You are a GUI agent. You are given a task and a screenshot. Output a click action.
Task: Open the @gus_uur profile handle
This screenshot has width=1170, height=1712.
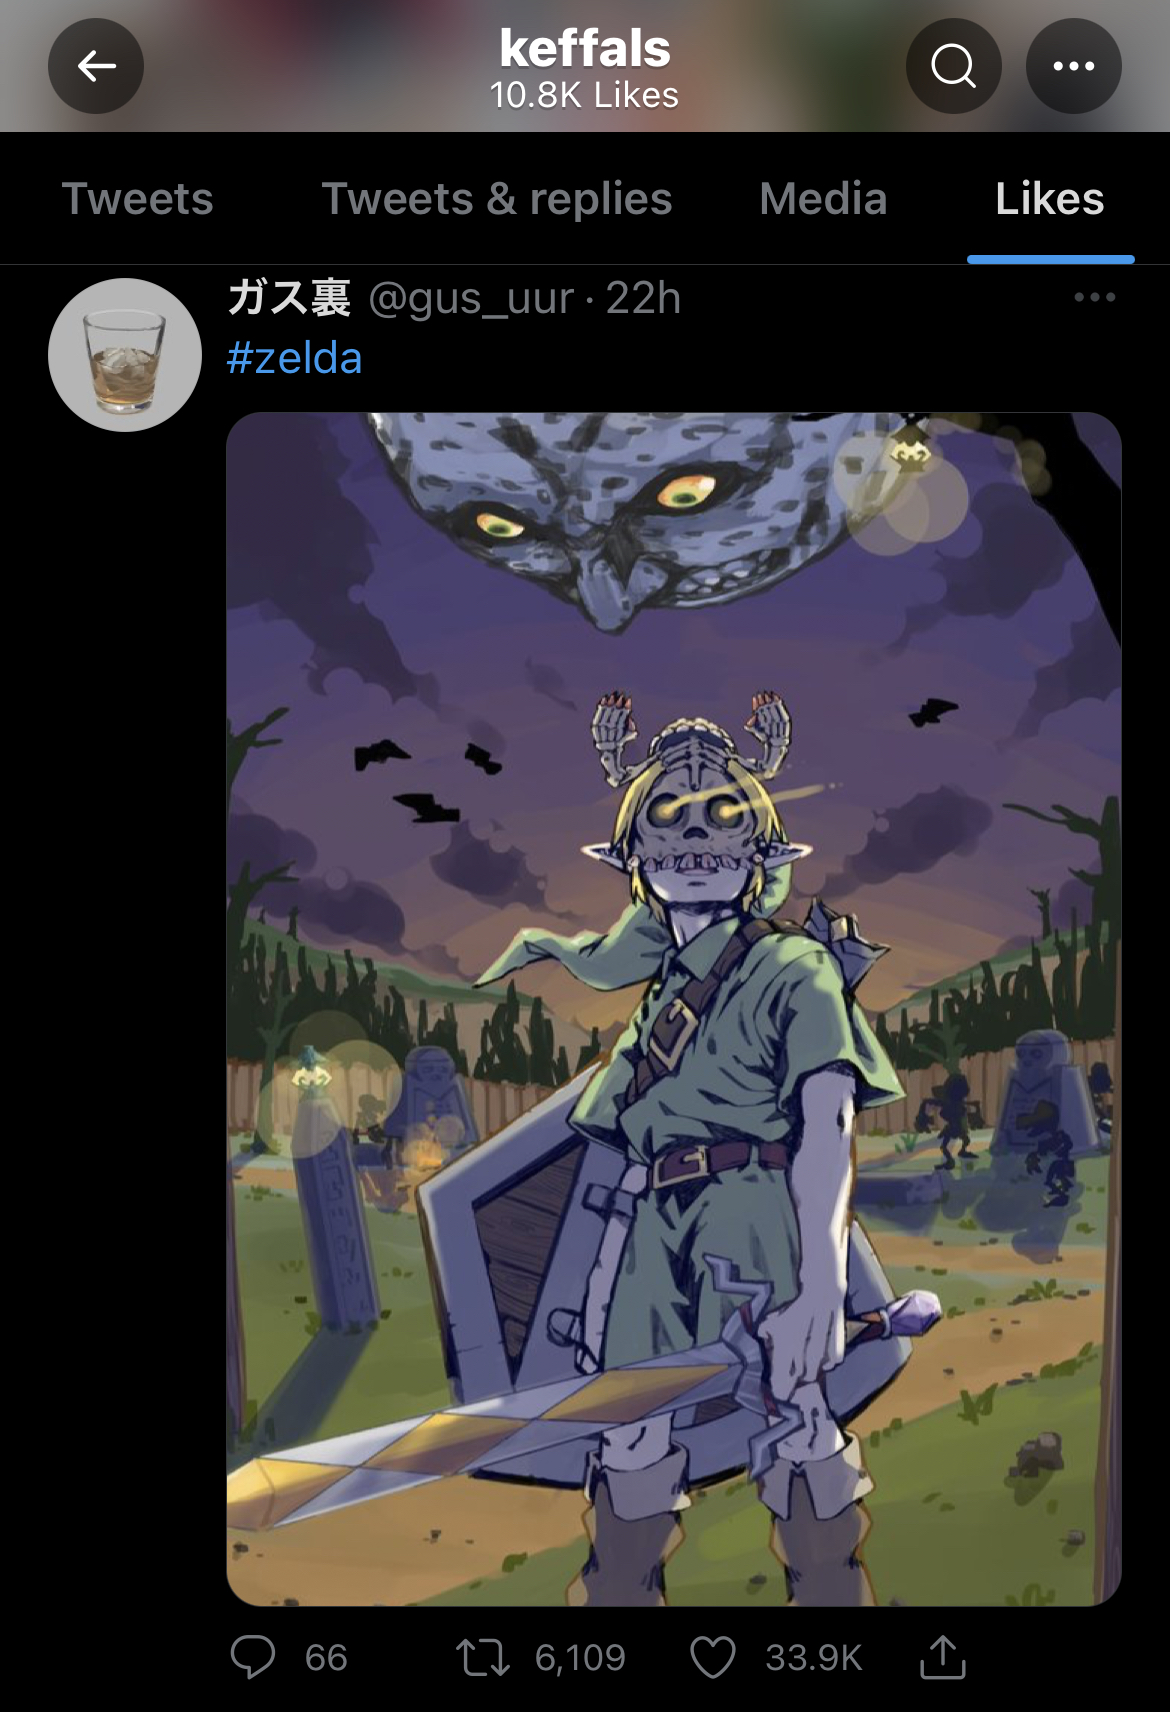pyautogui.click(x=472, y=298)
